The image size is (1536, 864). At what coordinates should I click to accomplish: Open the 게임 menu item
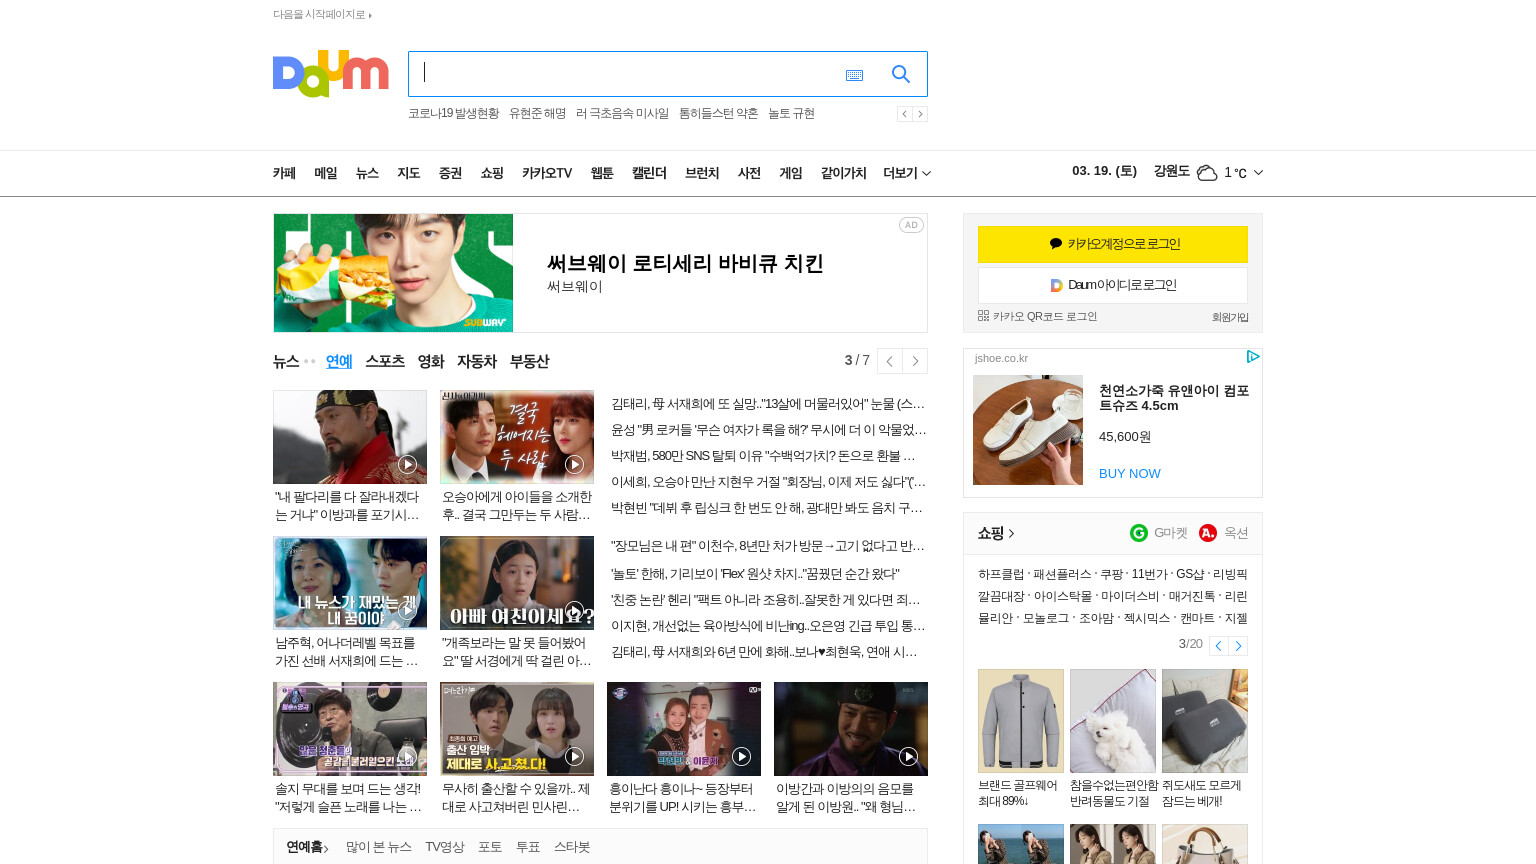click(x=791, y=173)
